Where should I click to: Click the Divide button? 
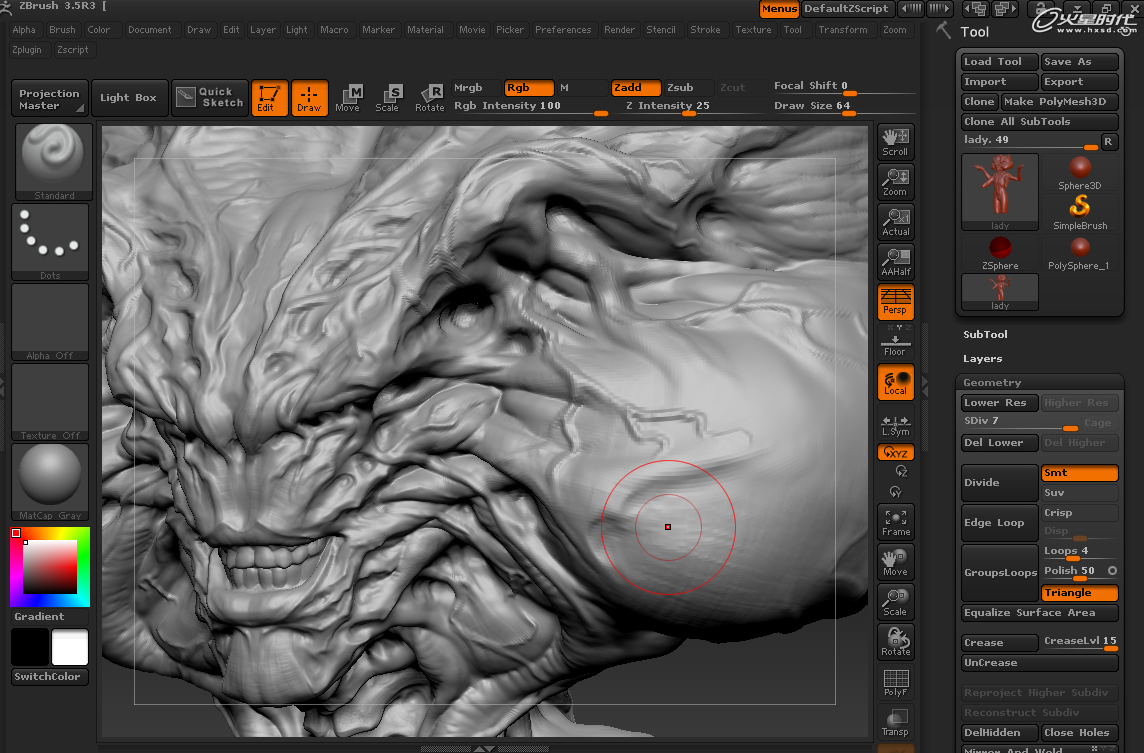[x=1000, y=482]
